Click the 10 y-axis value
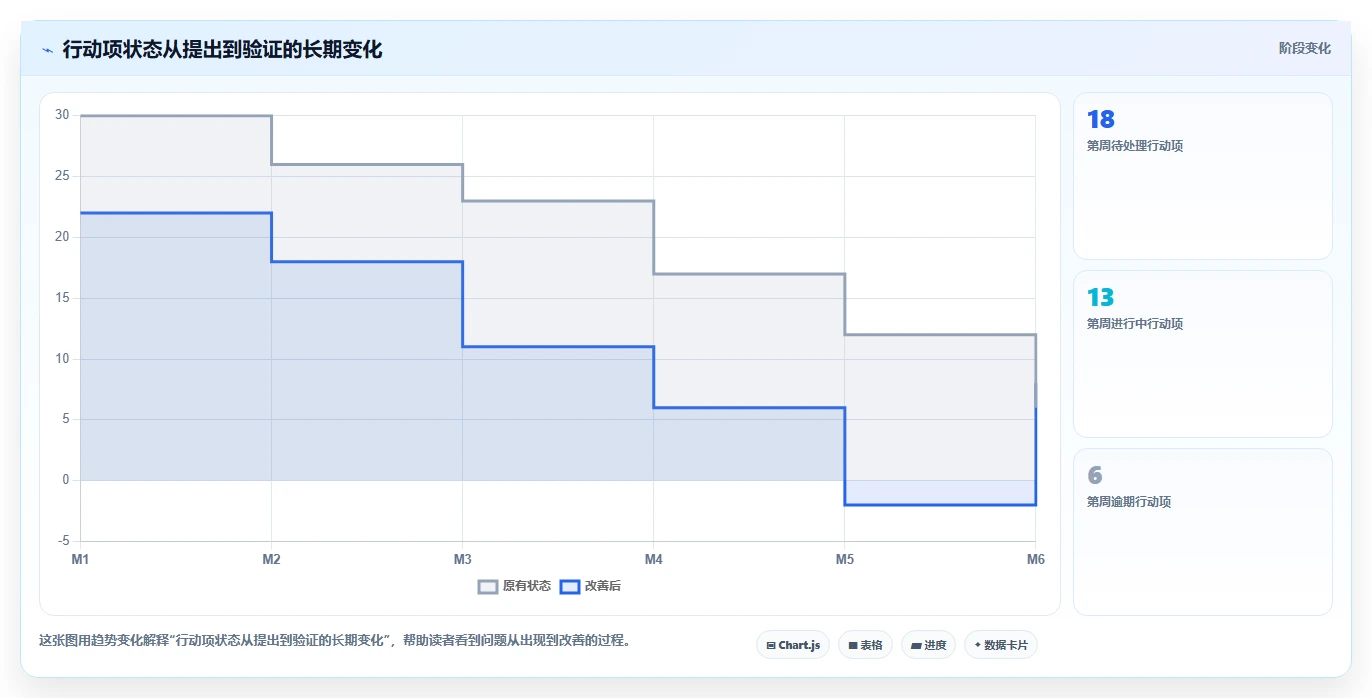1372x698 pixels. [x=62, y=359]
